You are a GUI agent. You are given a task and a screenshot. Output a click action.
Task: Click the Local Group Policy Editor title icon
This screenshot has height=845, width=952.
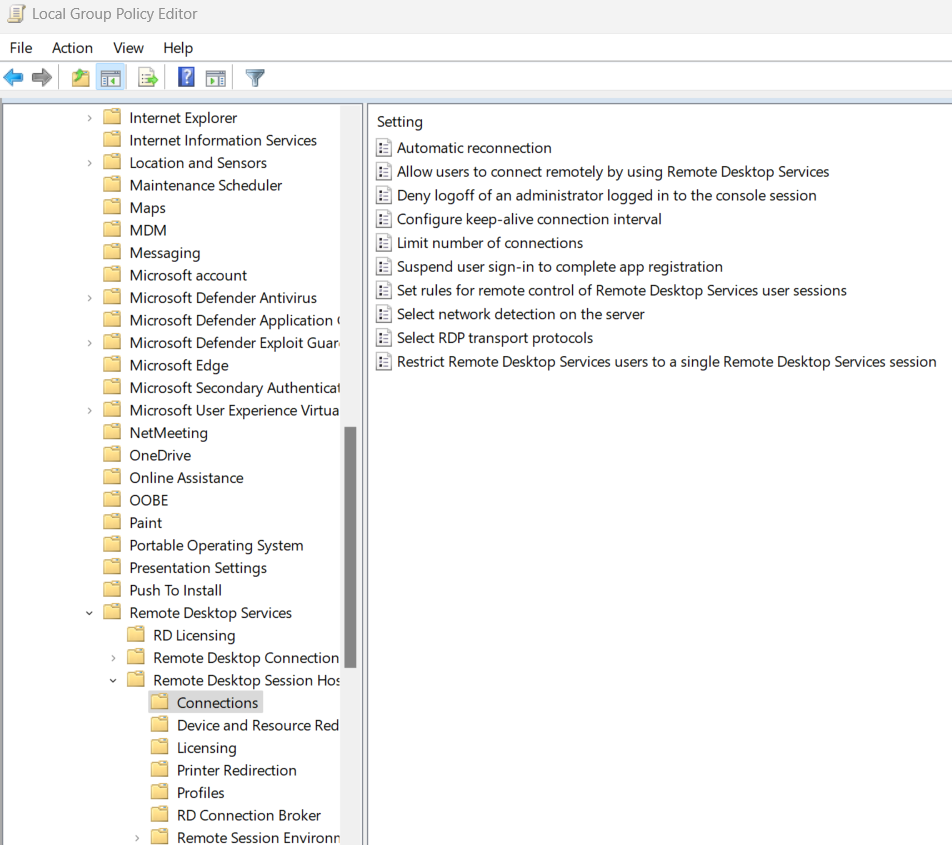[16, 13]
